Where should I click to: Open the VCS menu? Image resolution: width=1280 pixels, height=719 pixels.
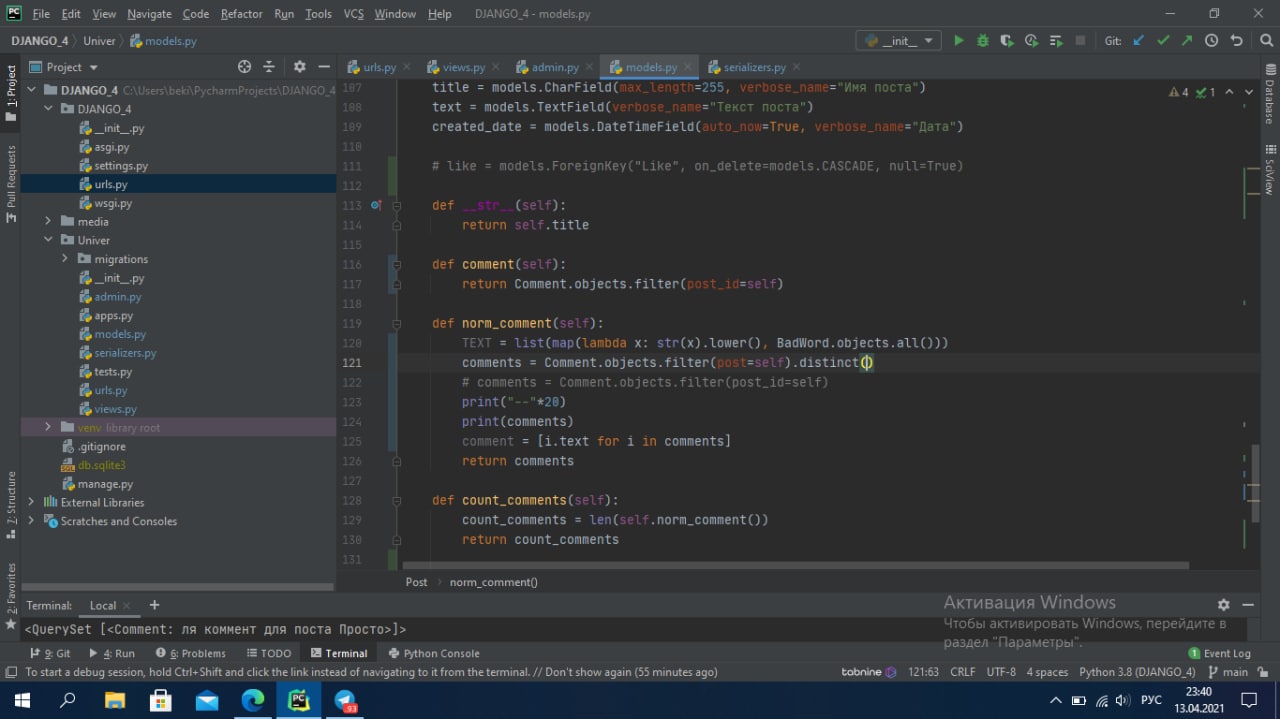pyautogui.click(x=353, y=14)
